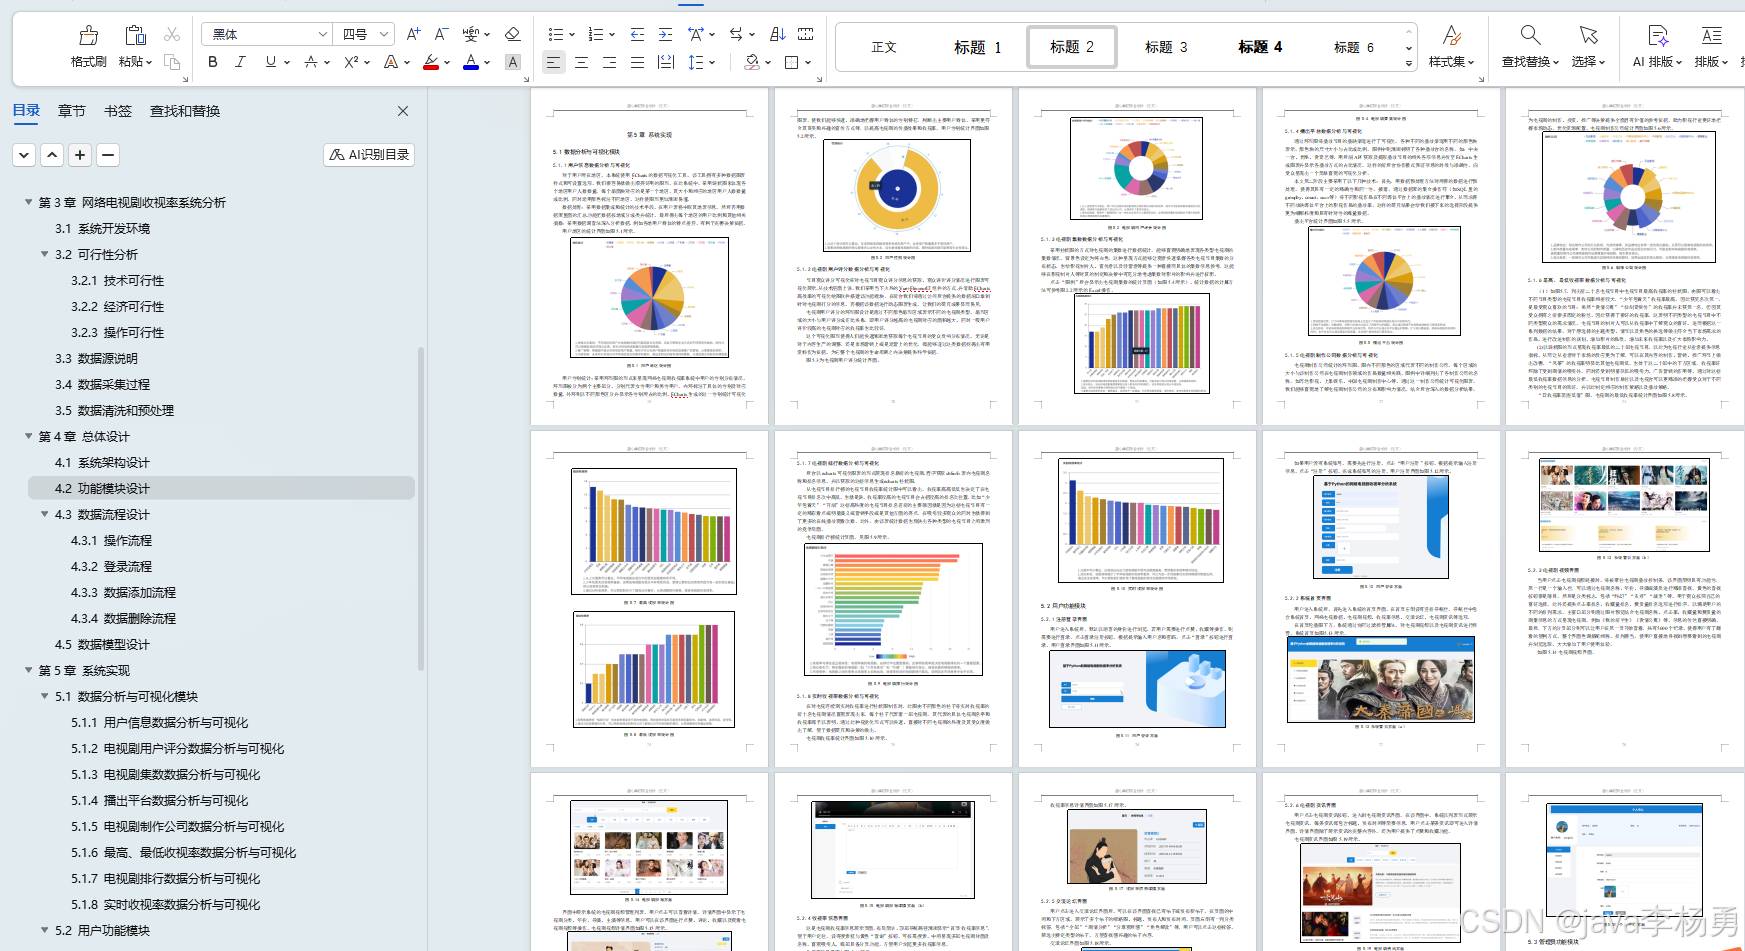Open the first page thumbnail 第5章 系统实现
The width and height of the screenshot is (1745, 951).
tap(649, 256)
